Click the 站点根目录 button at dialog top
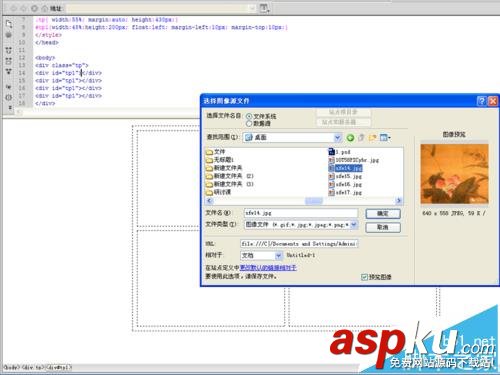This screenshot has width=500, height=375. 343,112
